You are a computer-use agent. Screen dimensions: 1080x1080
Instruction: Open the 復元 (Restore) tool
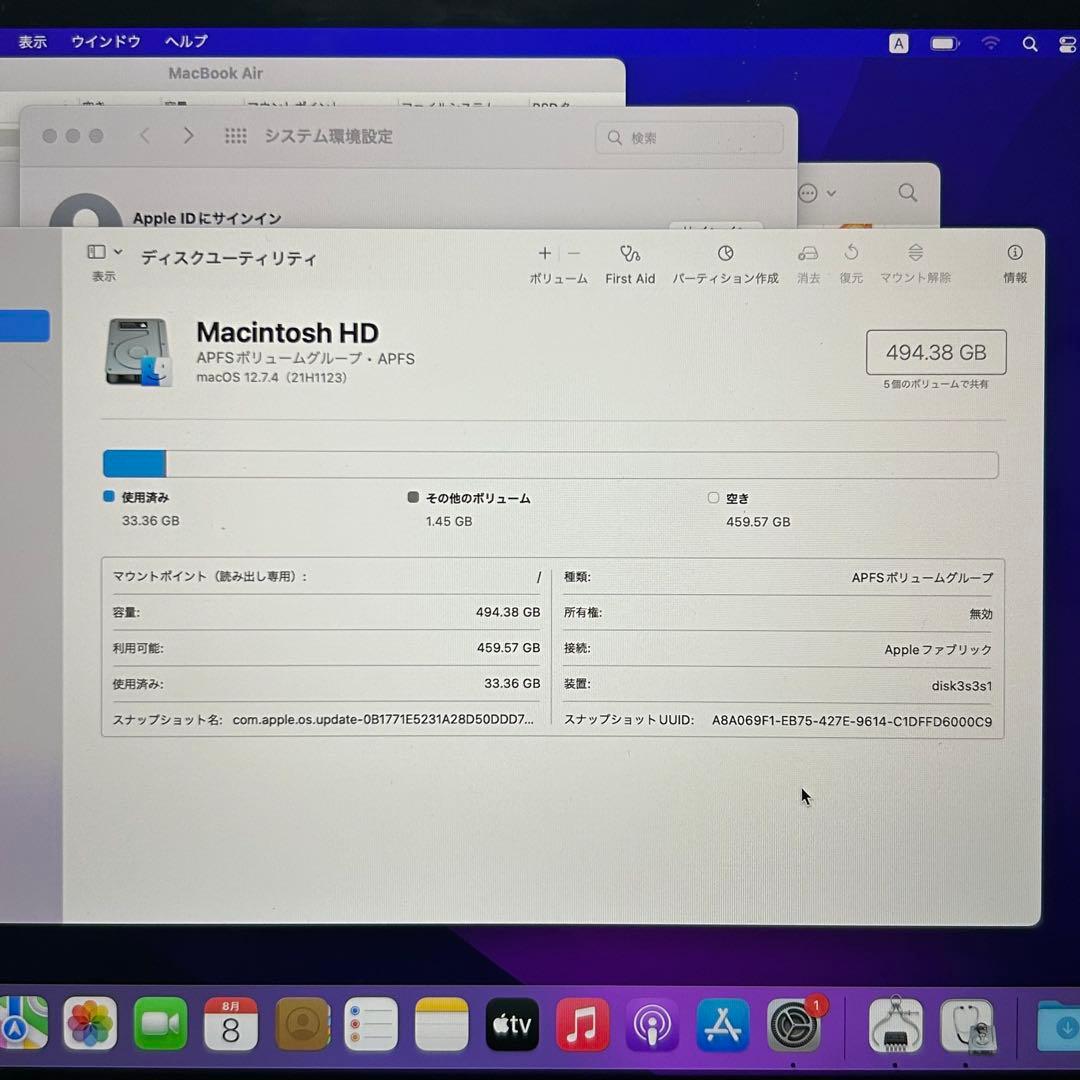851,262
